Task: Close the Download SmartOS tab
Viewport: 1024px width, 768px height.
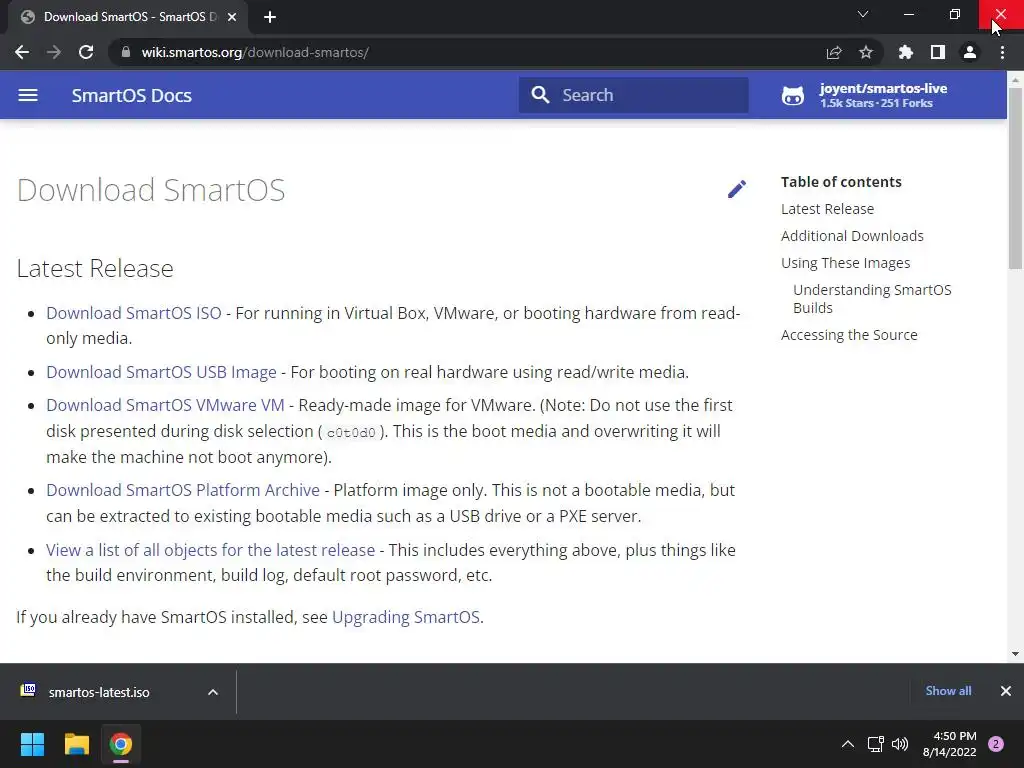Action: (232, 17)
